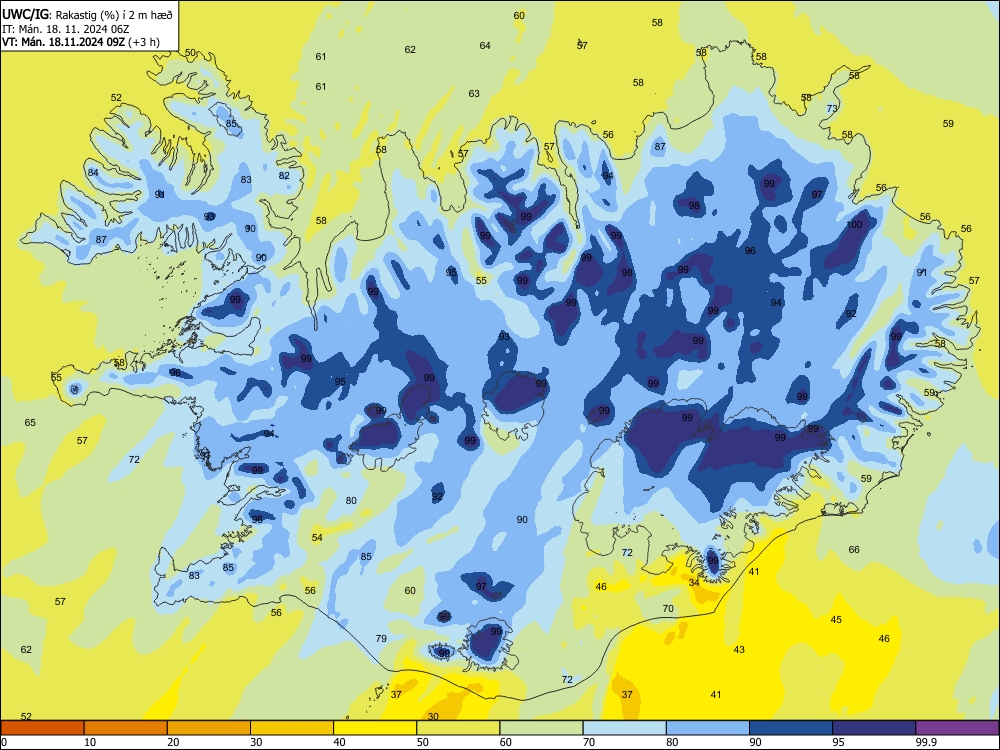Click the 0–10 dark orange legend swatch

pos(42,728)
